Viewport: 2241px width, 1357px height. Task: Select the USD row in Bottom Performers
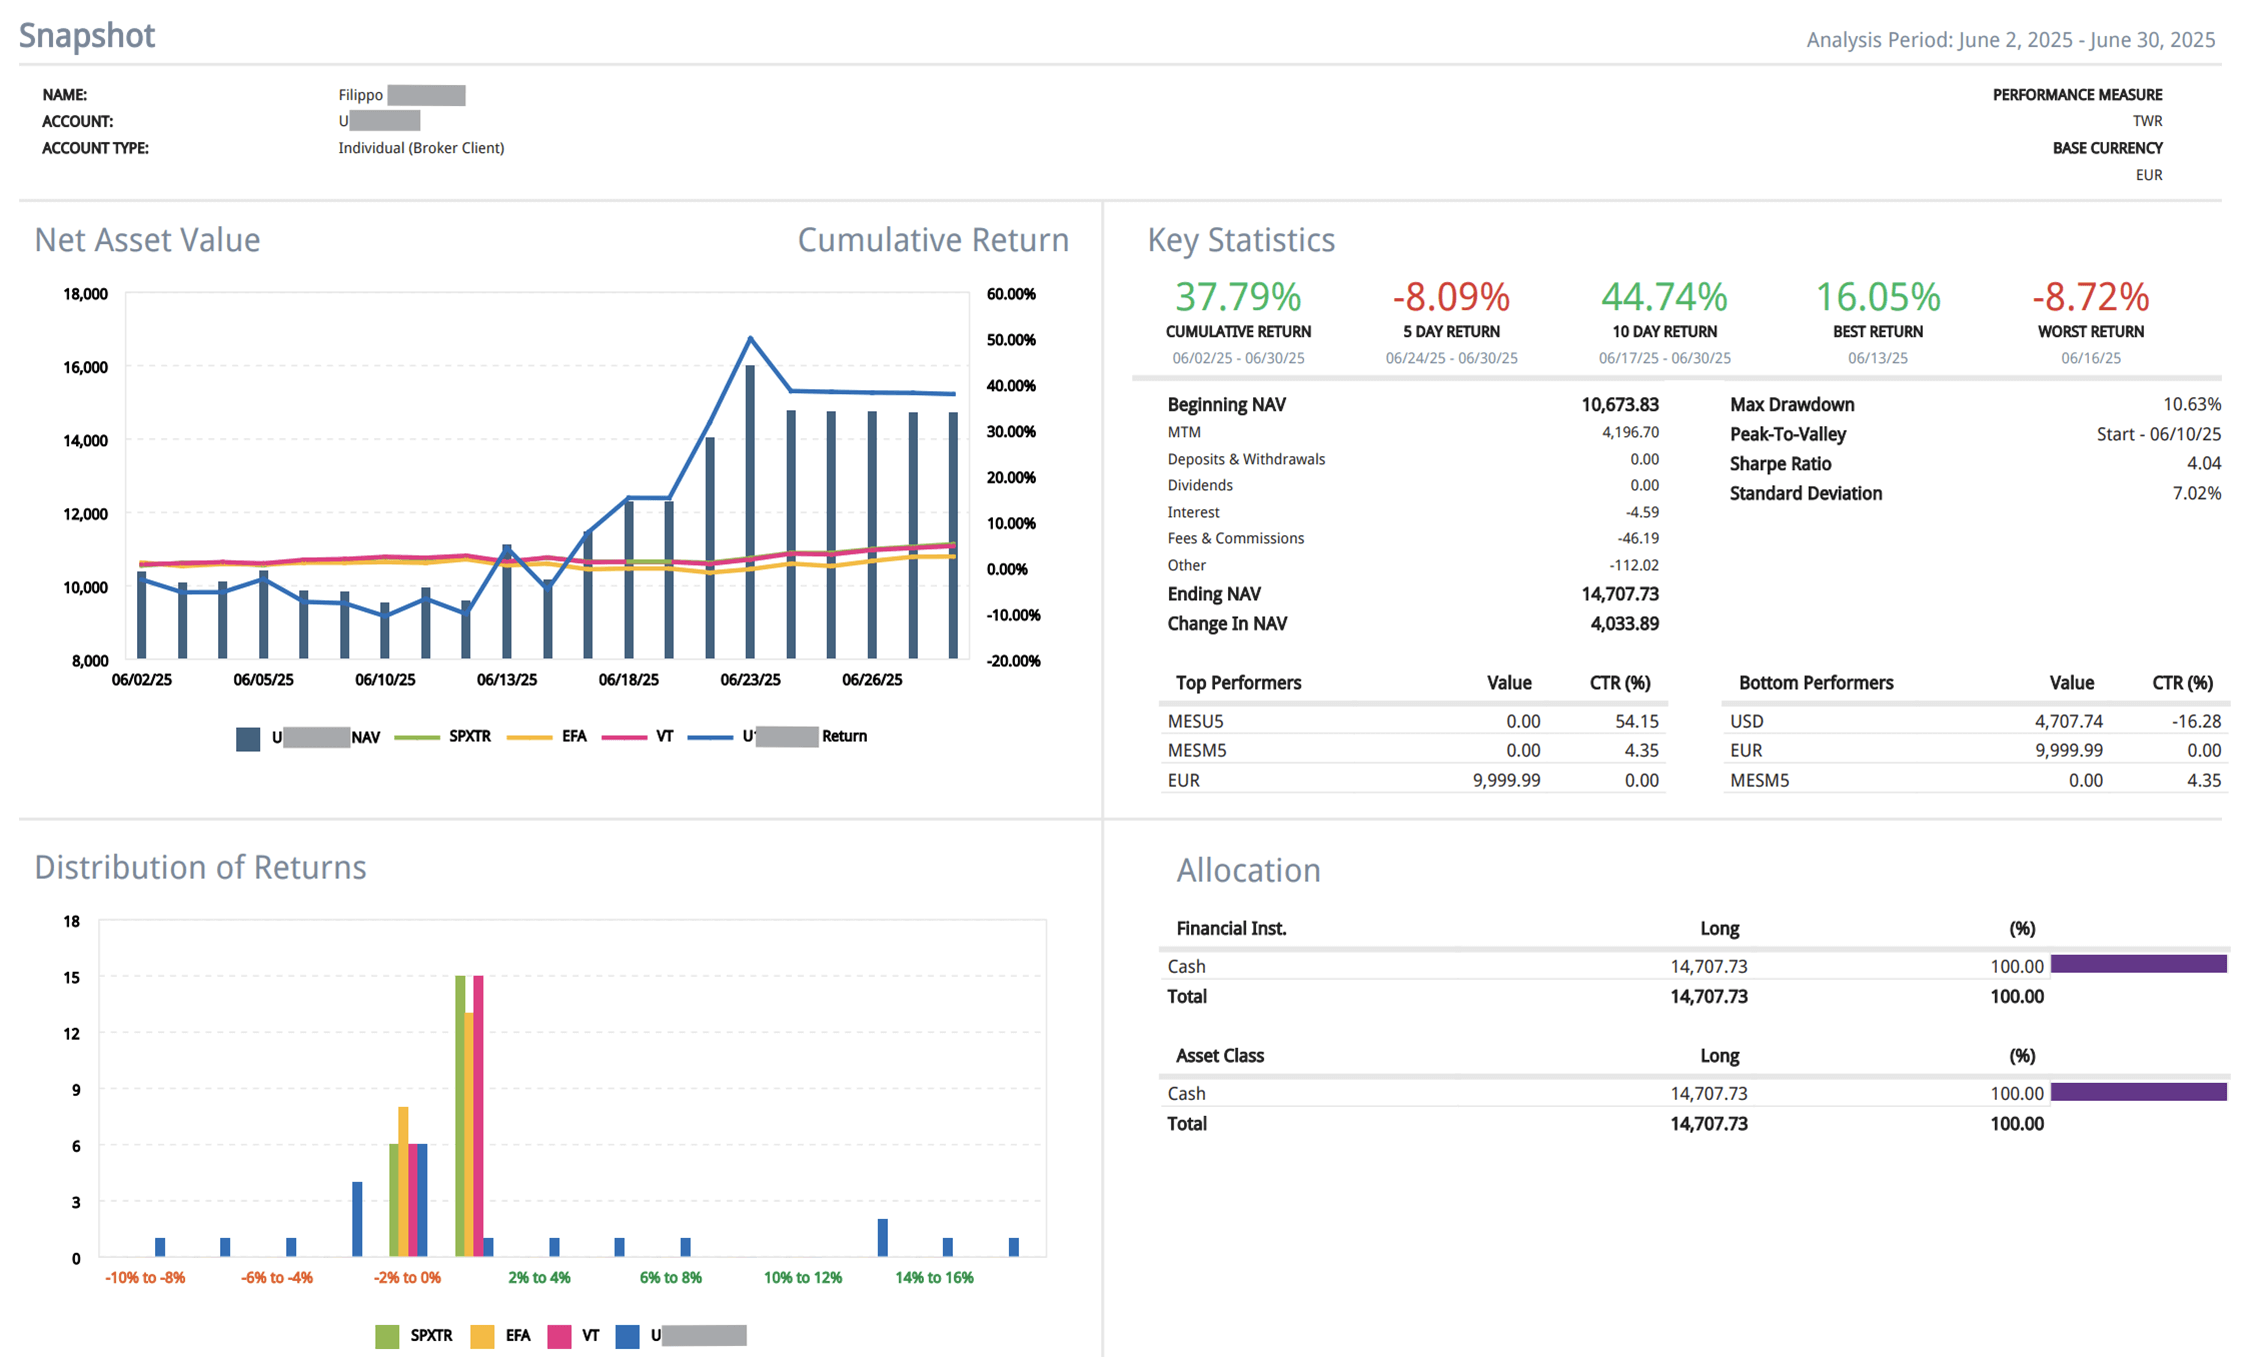1746,721
